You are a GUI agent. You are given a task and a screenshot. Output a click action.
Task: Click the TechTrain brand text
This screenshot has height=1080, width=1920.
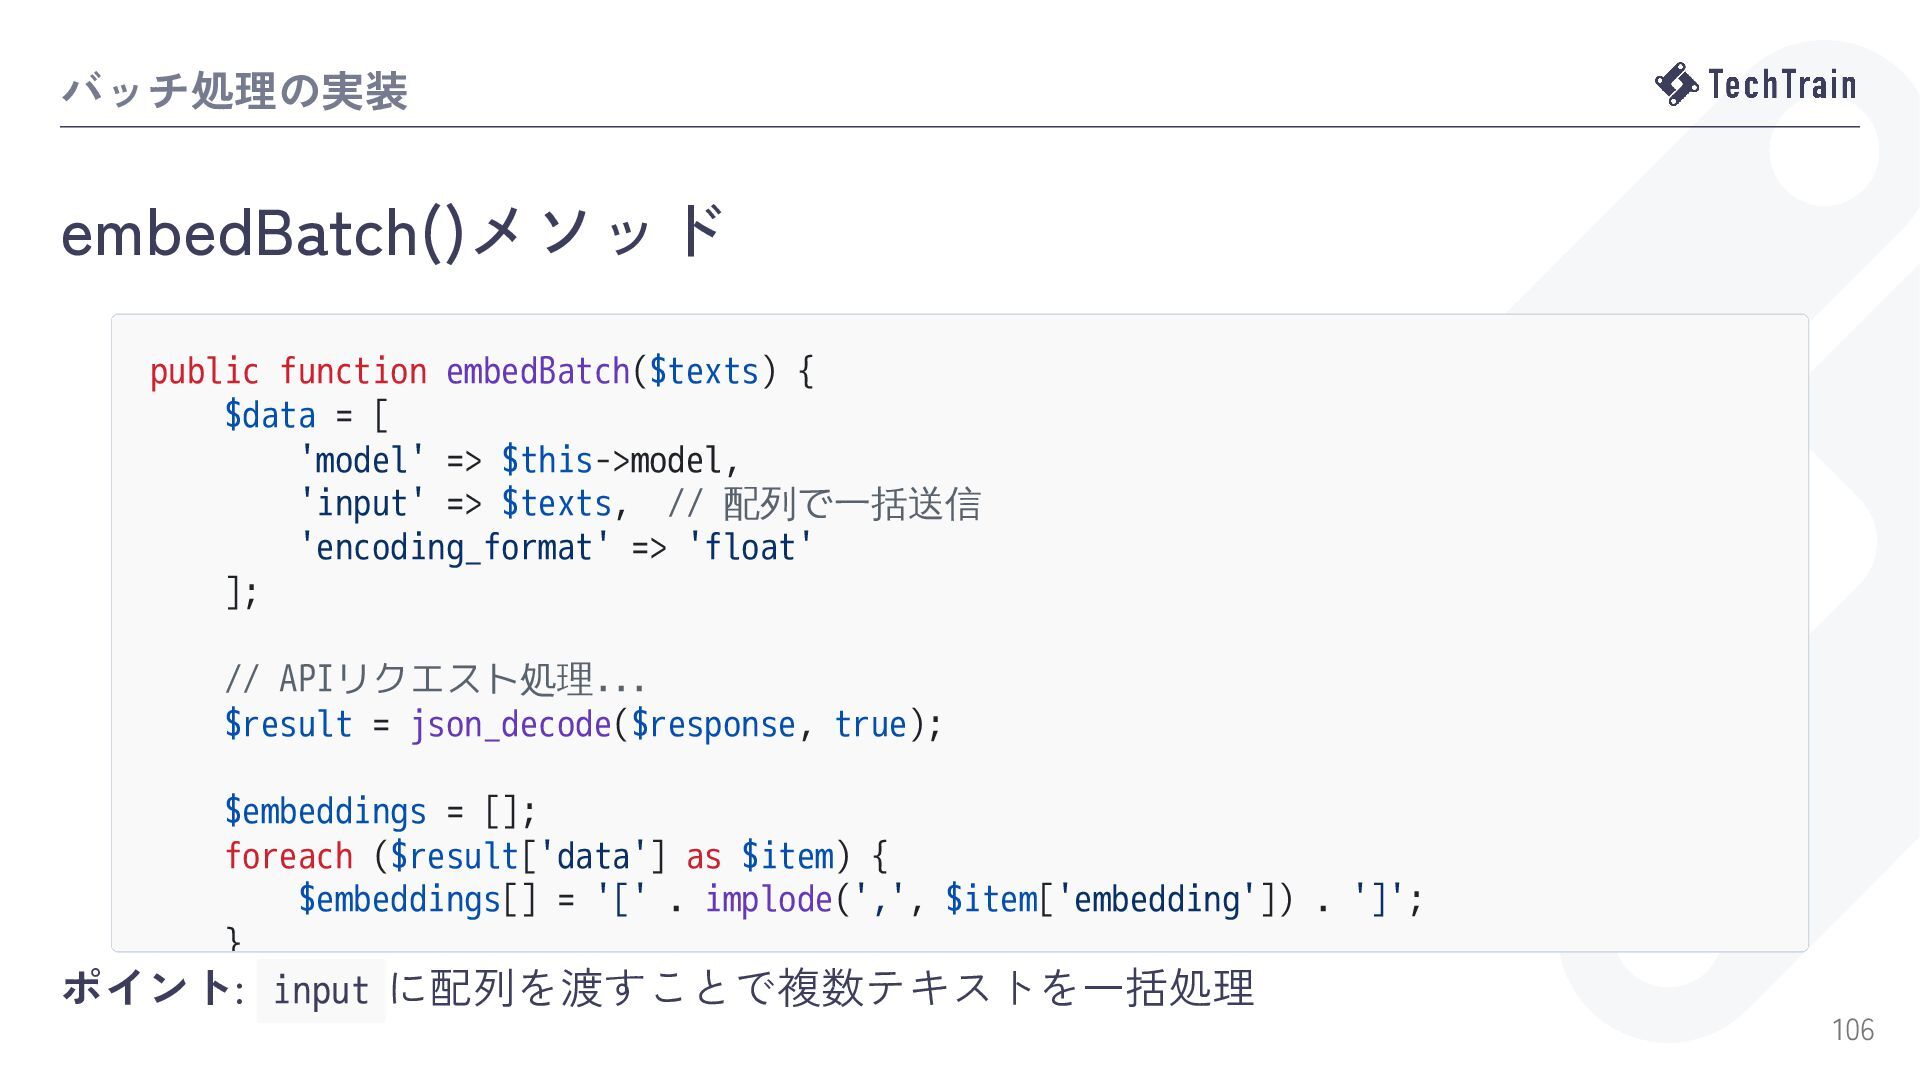(1782, 85)
